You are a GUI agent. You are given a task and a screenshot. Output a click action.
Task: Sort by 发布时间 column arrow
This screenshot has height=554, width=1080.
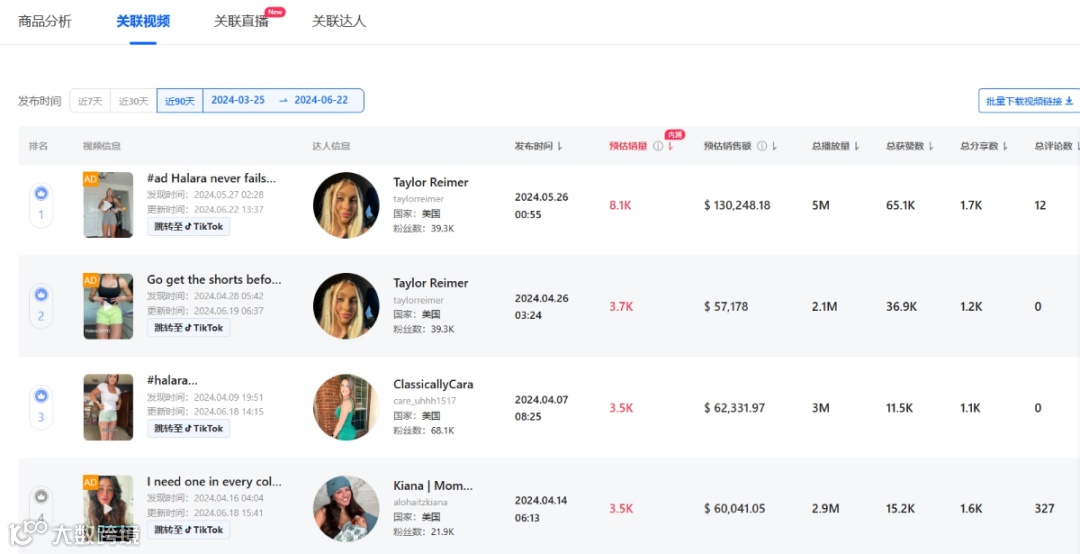[560, 146]
